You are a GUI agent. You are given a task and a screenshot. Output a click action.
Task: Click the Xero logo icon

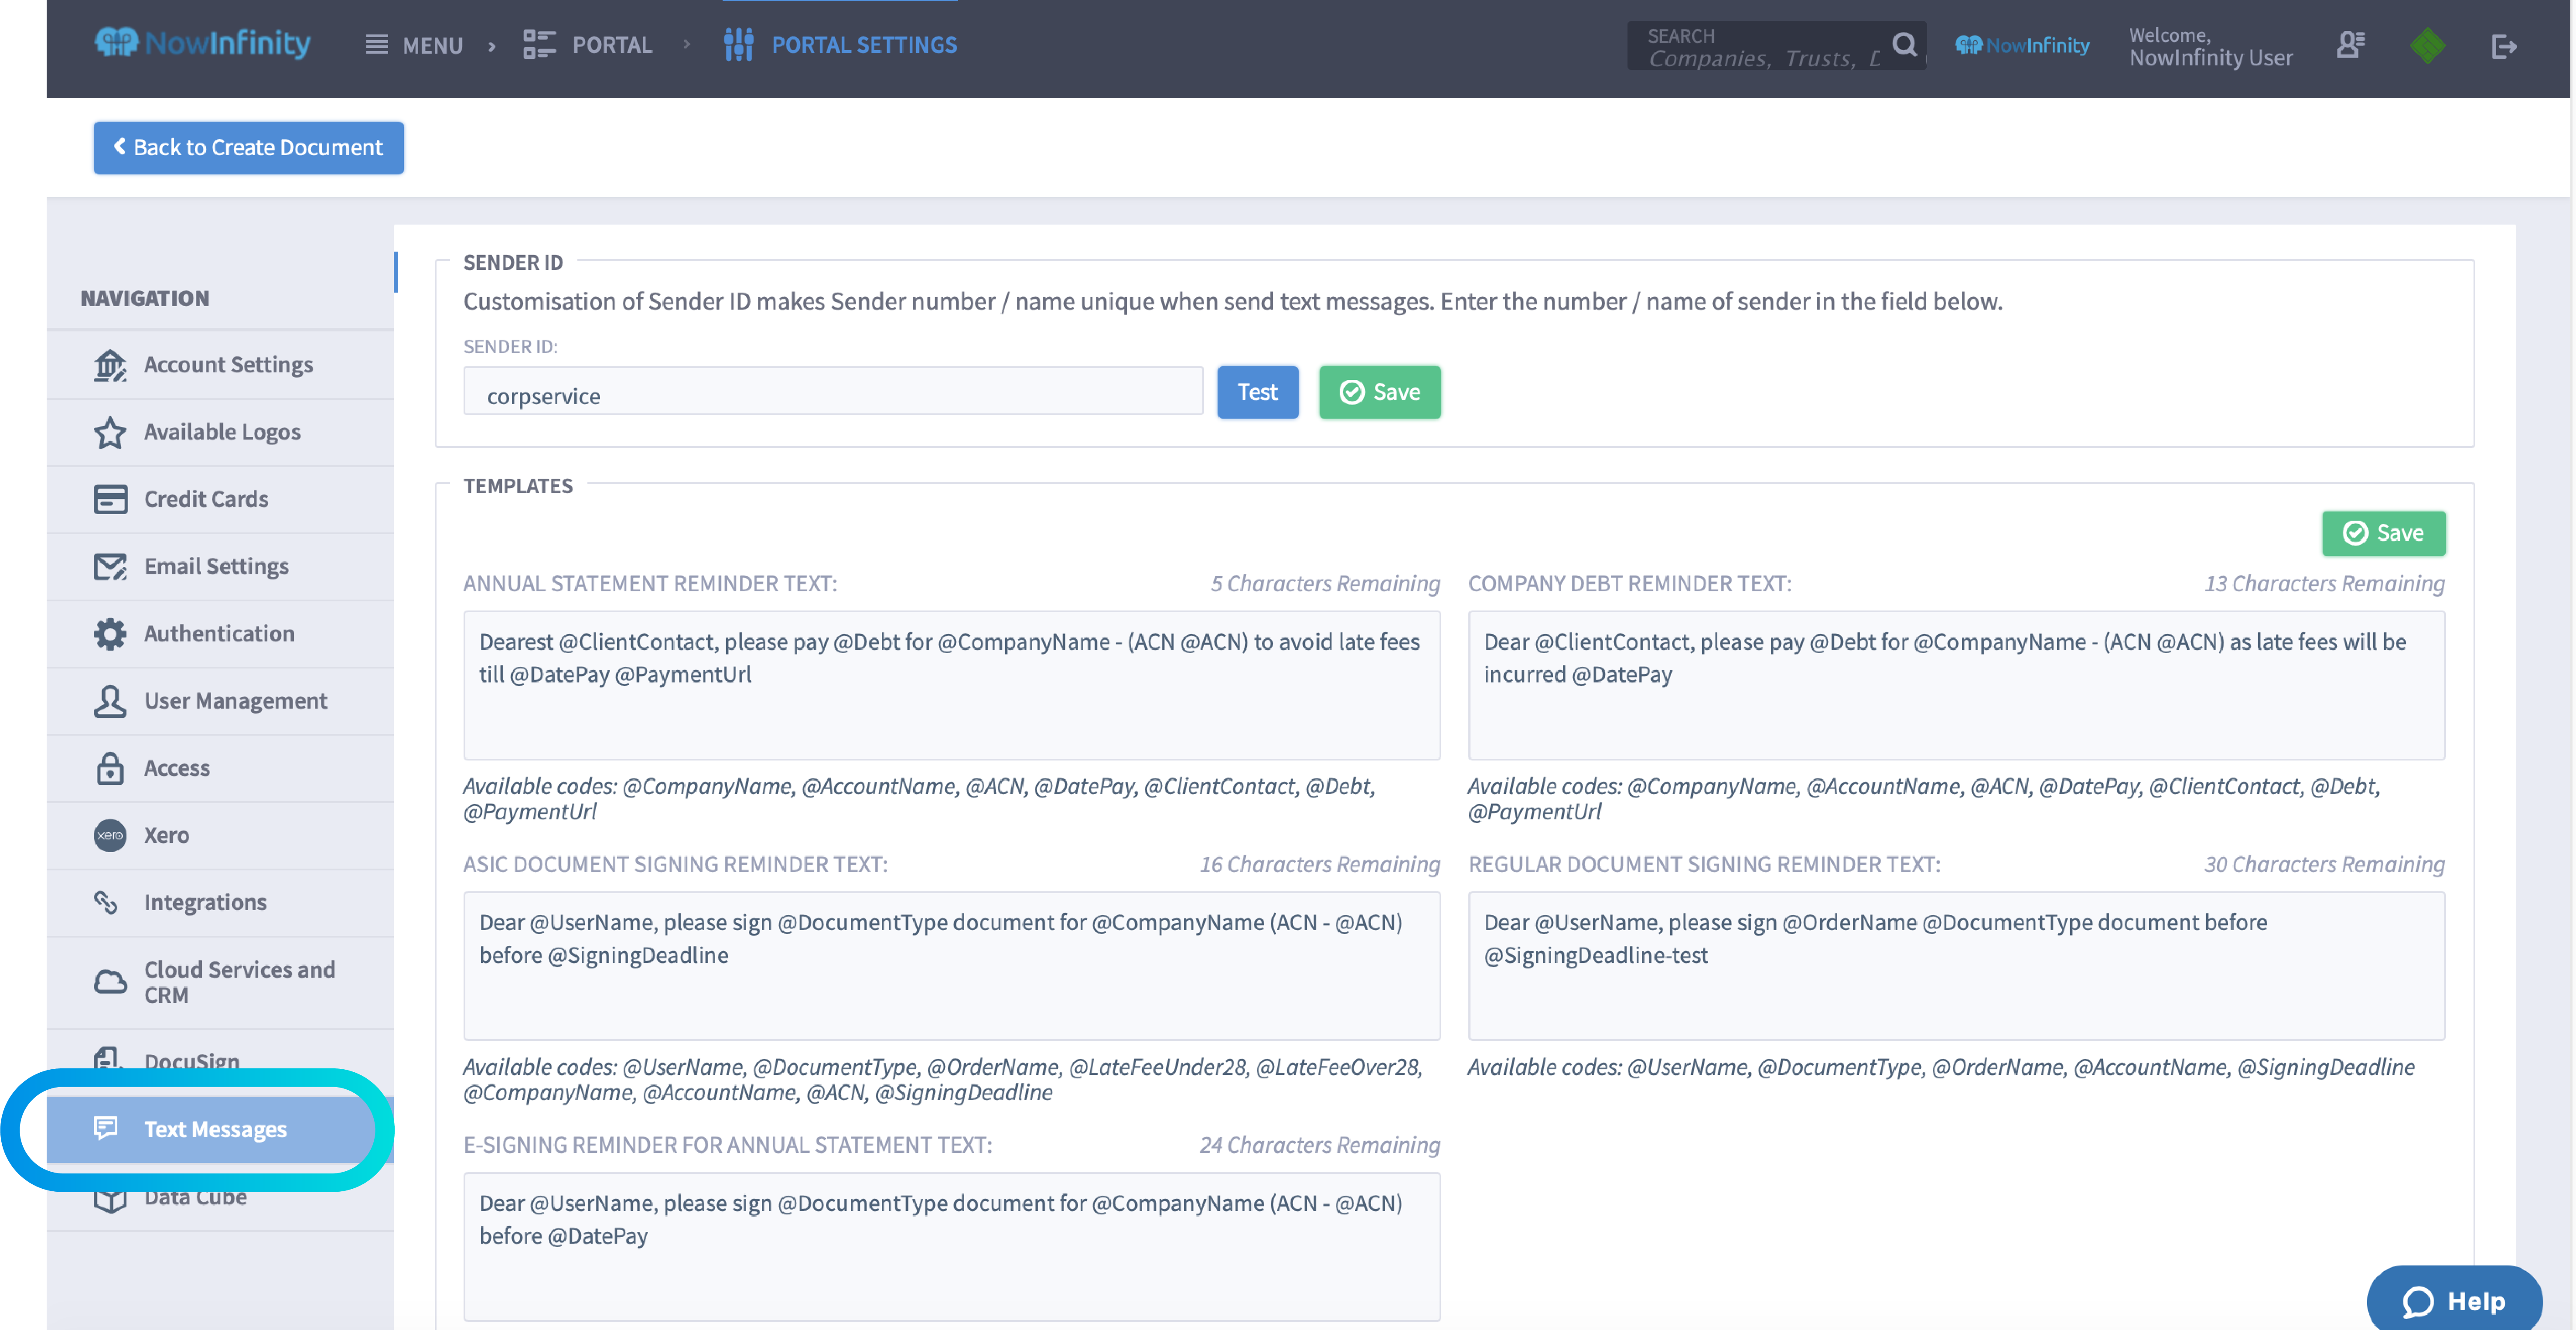pyautogui.click(x=110, y=835)
